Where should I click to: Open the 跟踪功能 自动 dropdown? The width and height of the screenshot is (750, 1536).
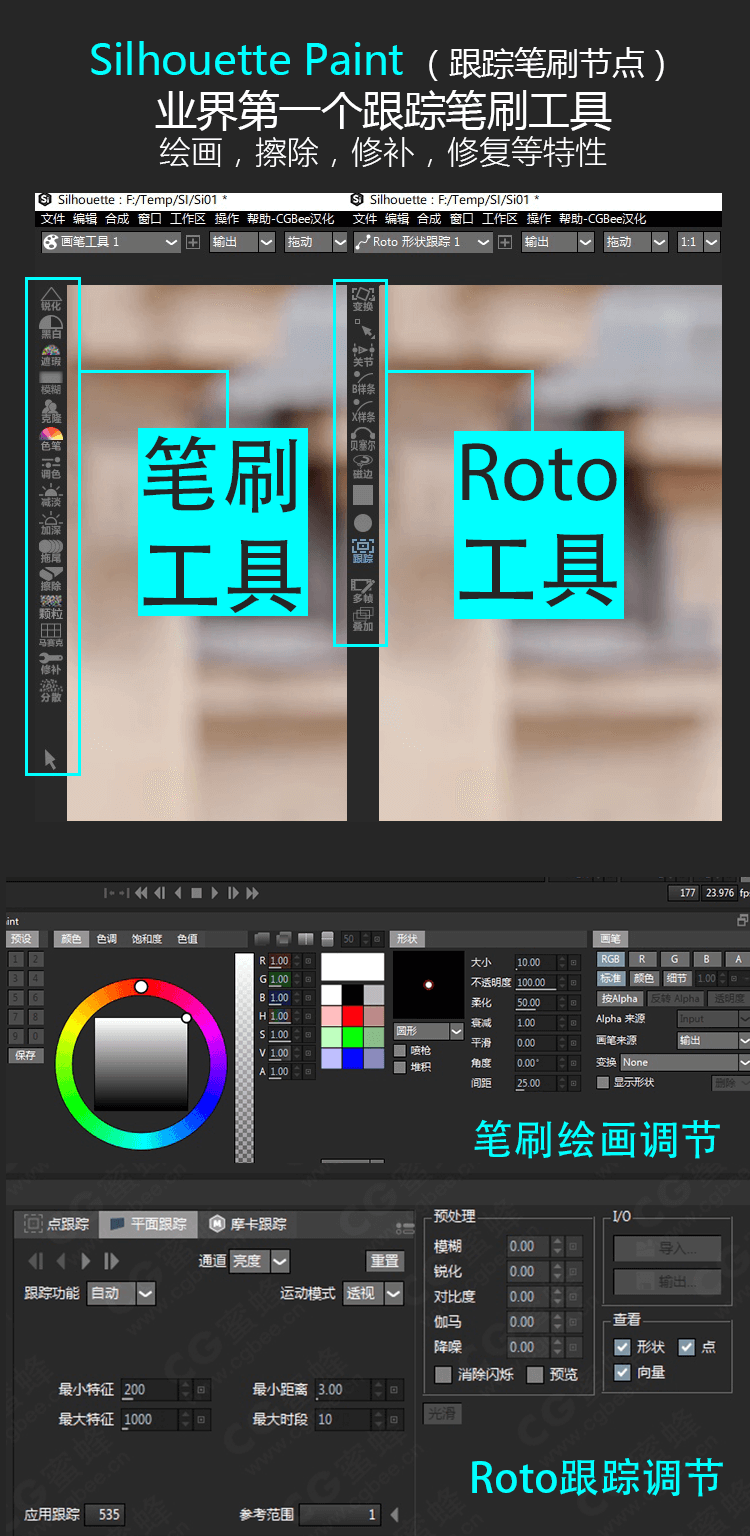[x=121, y=1293]
